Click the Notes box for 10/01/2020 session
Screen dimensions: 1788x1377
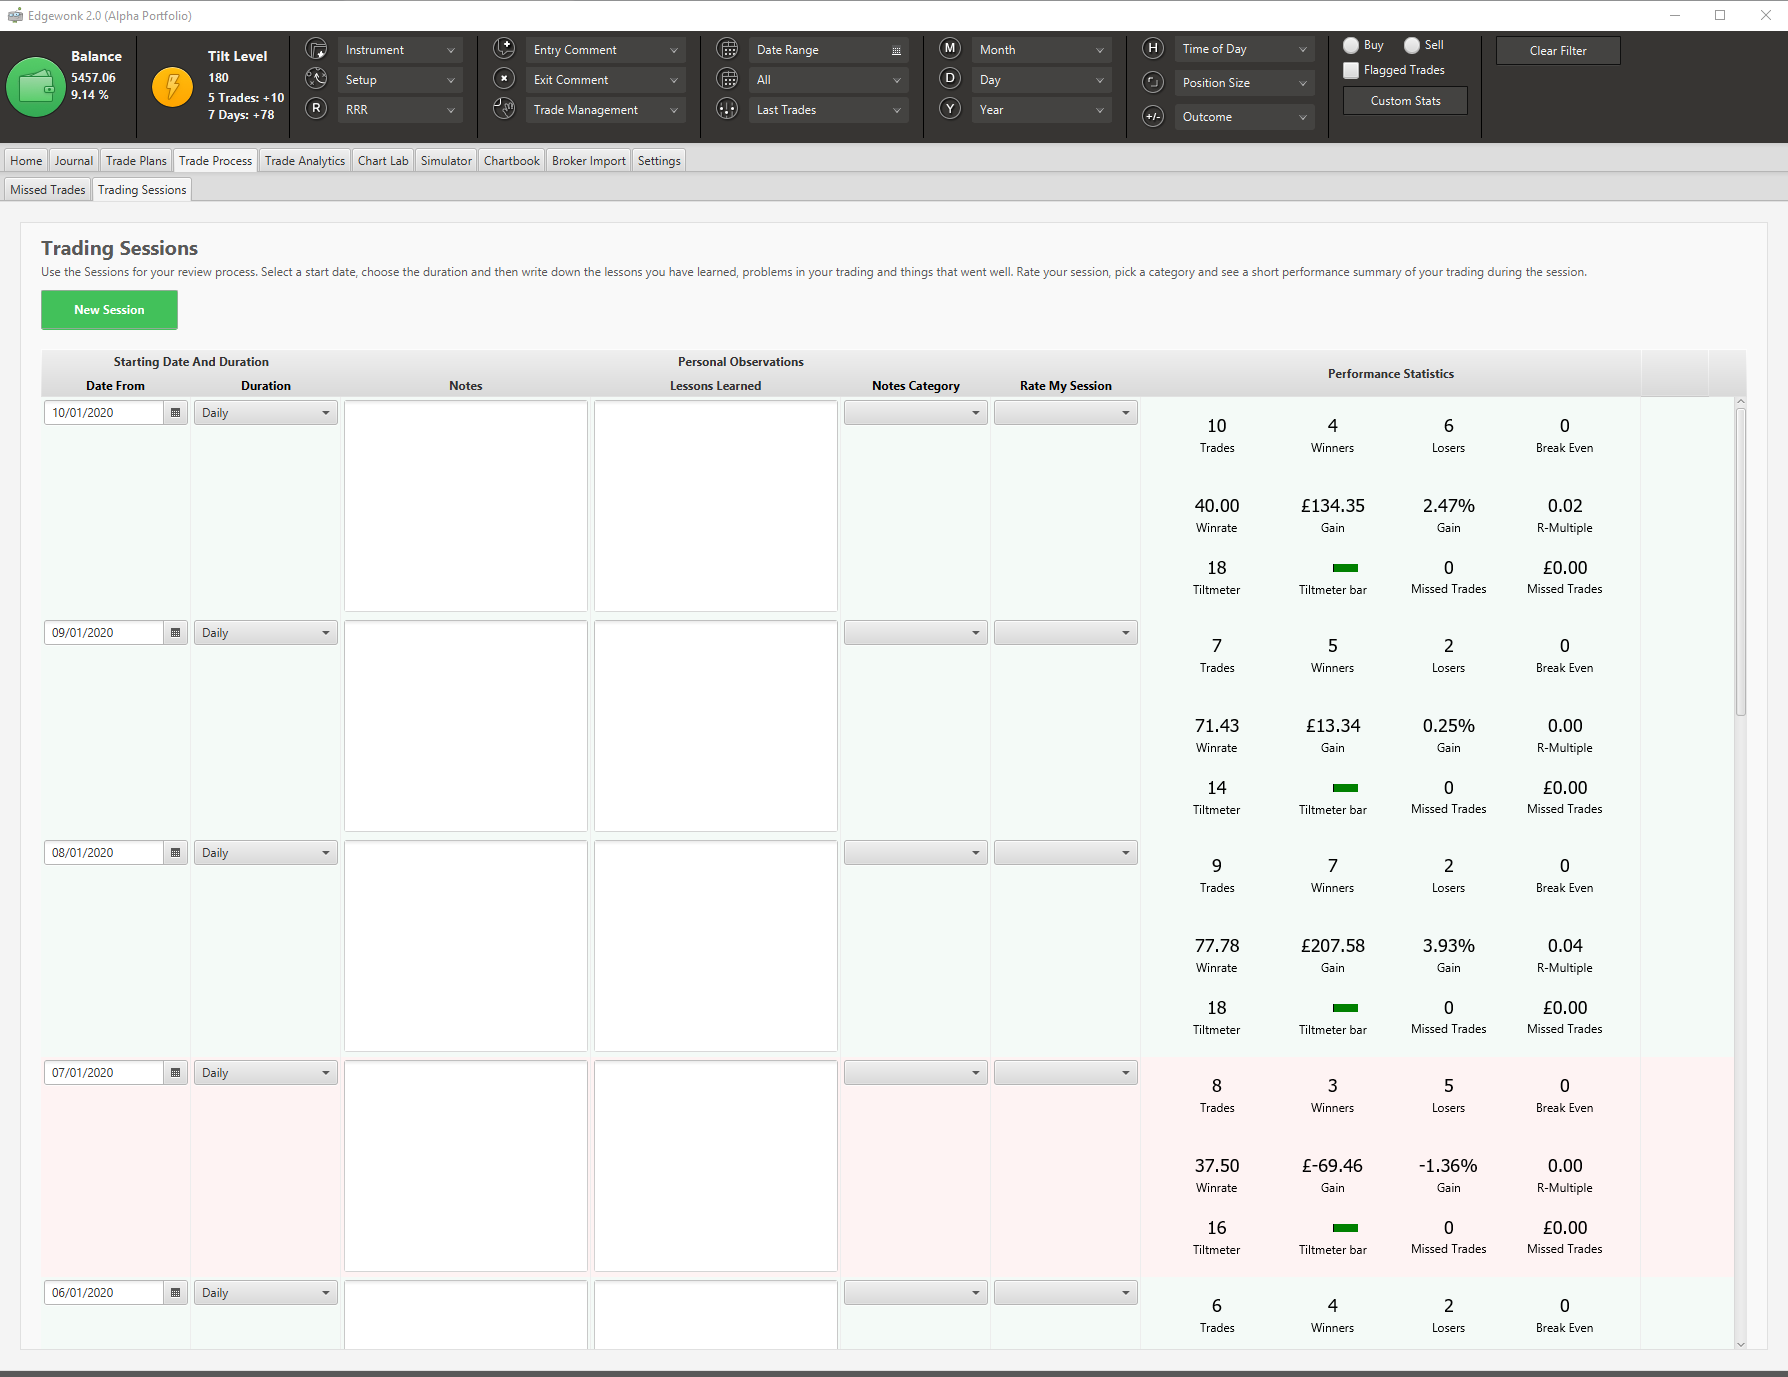pos(466,506)
